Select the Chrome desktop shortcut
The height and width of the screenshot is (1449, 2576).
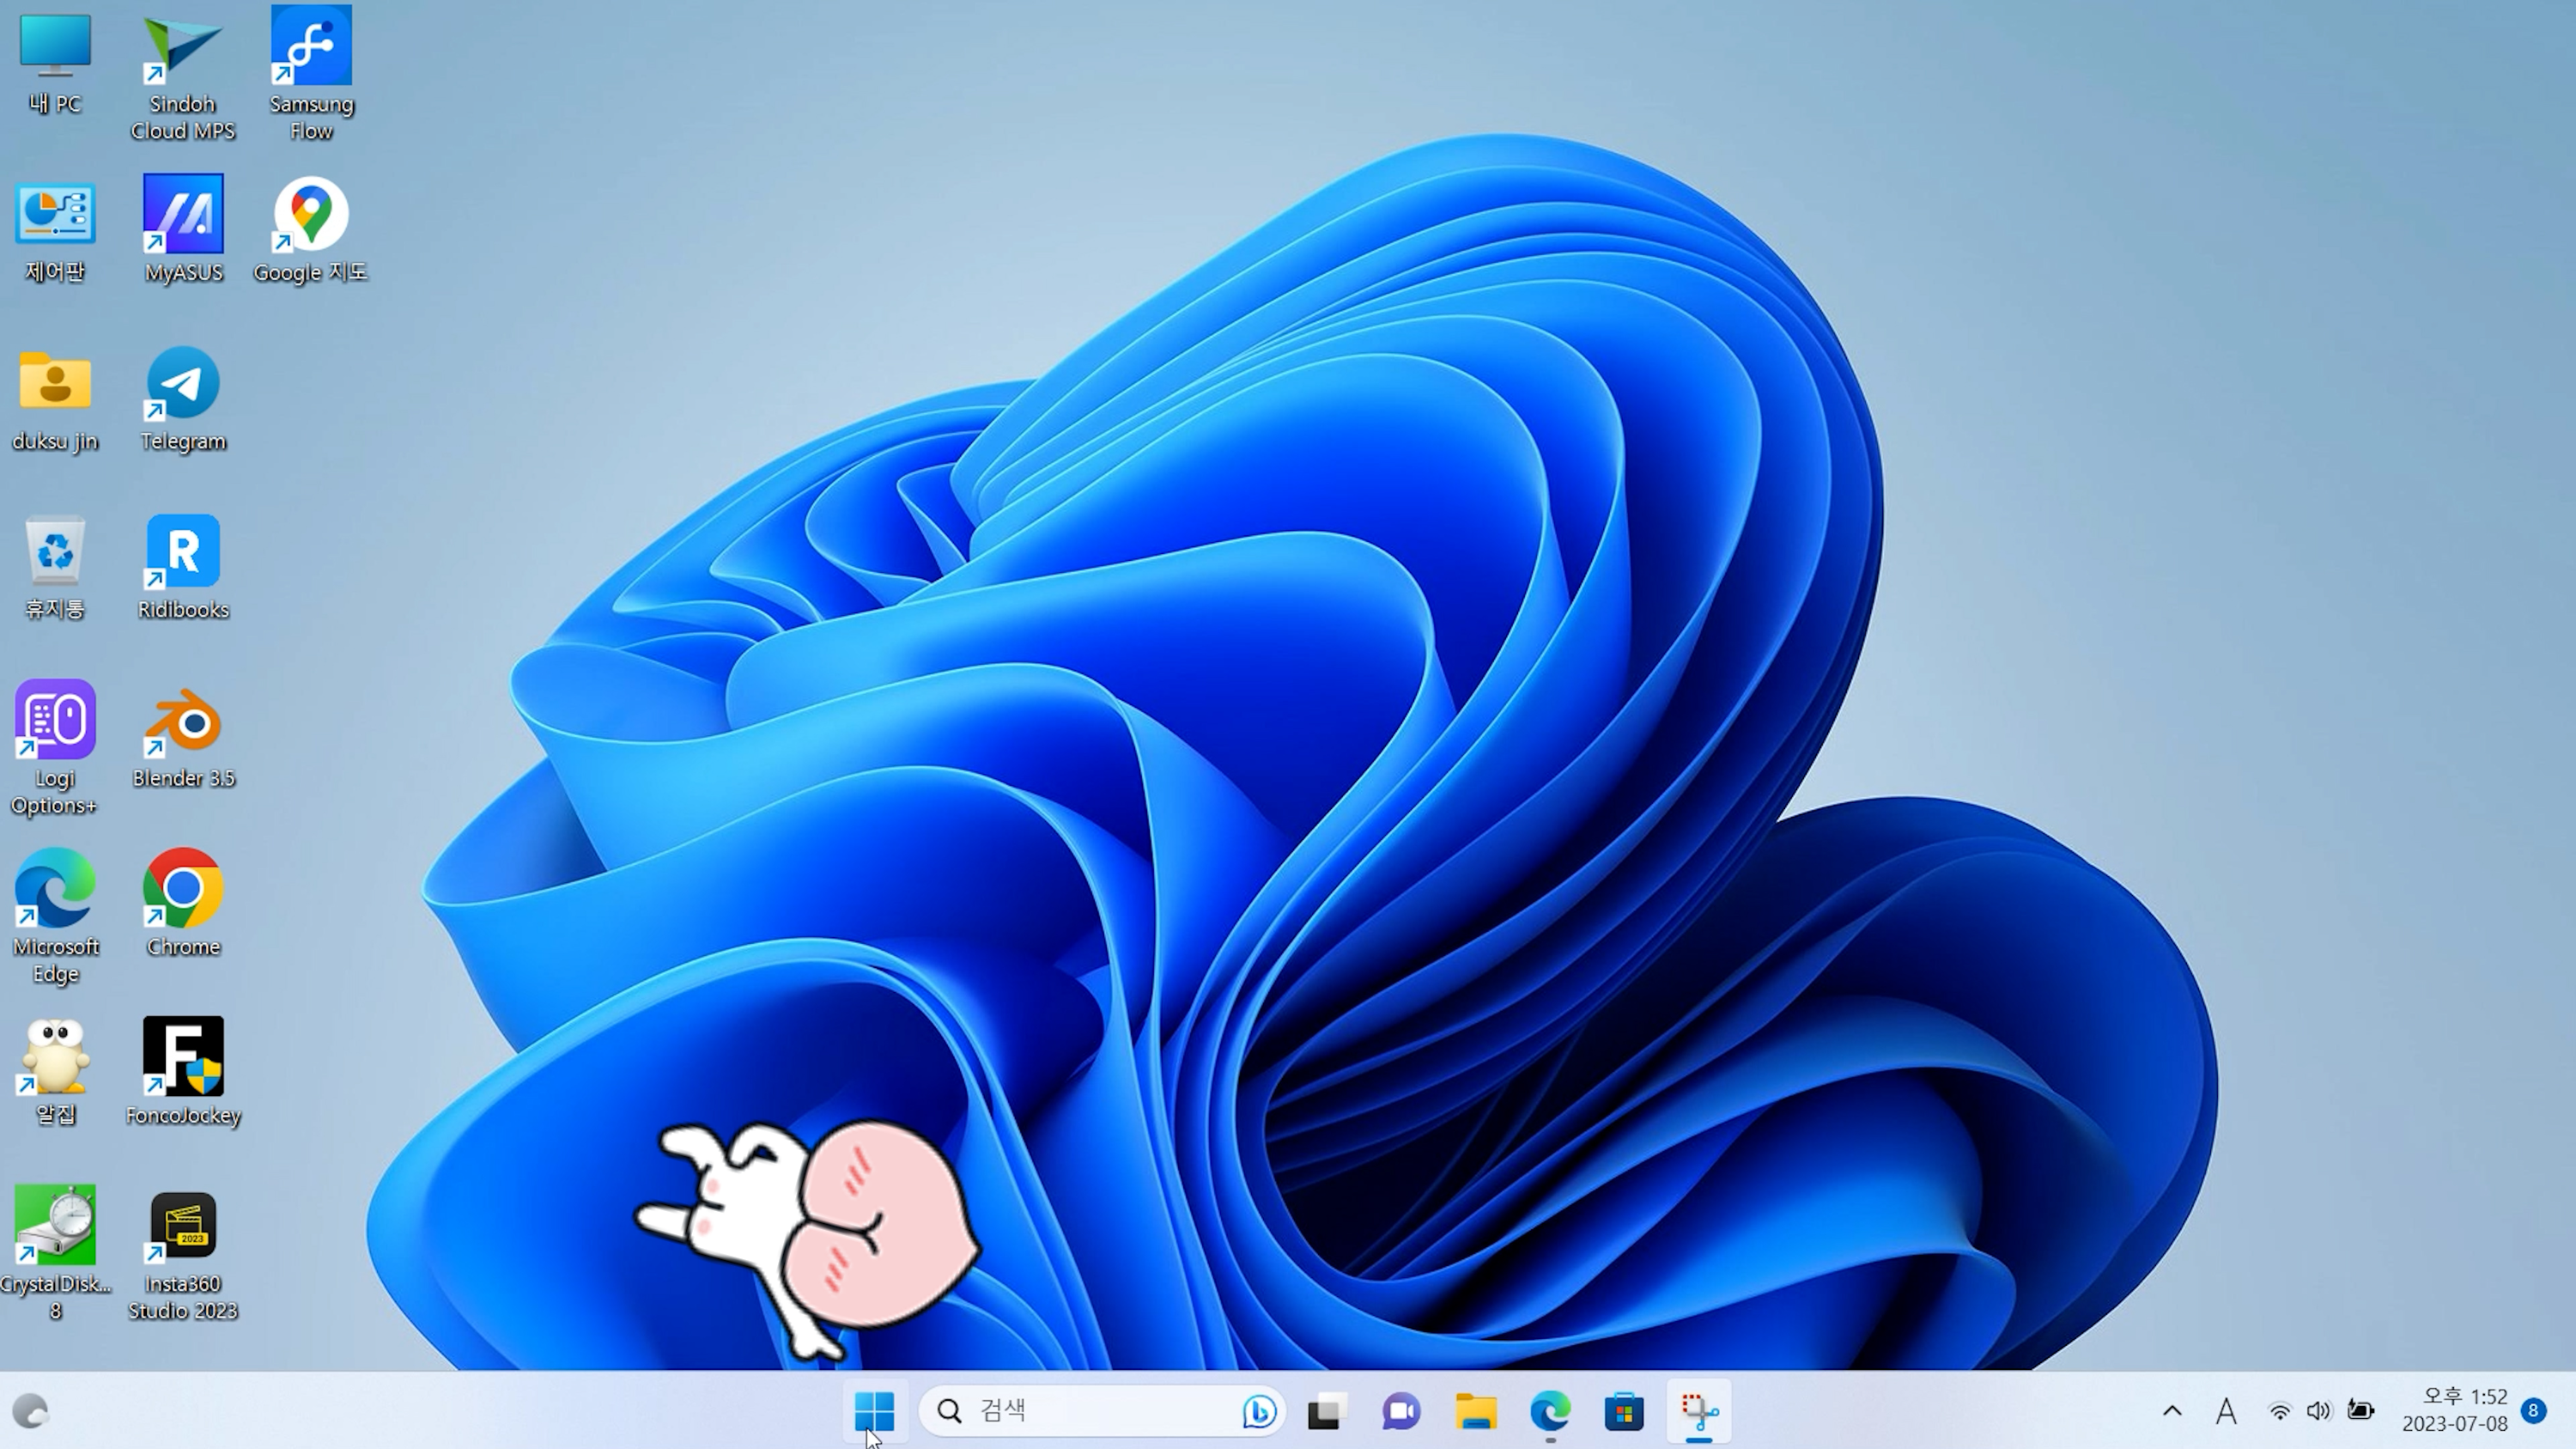(x=183, y=890)
